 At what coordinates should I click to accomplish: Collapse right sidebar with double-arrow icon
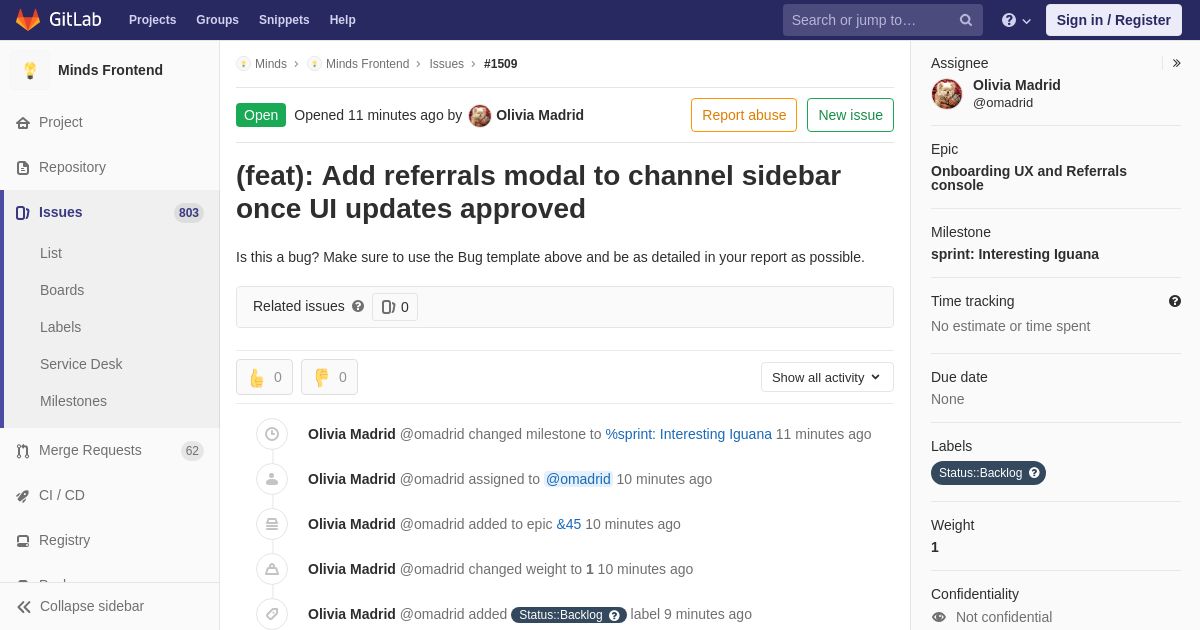tap(1176, 63)
